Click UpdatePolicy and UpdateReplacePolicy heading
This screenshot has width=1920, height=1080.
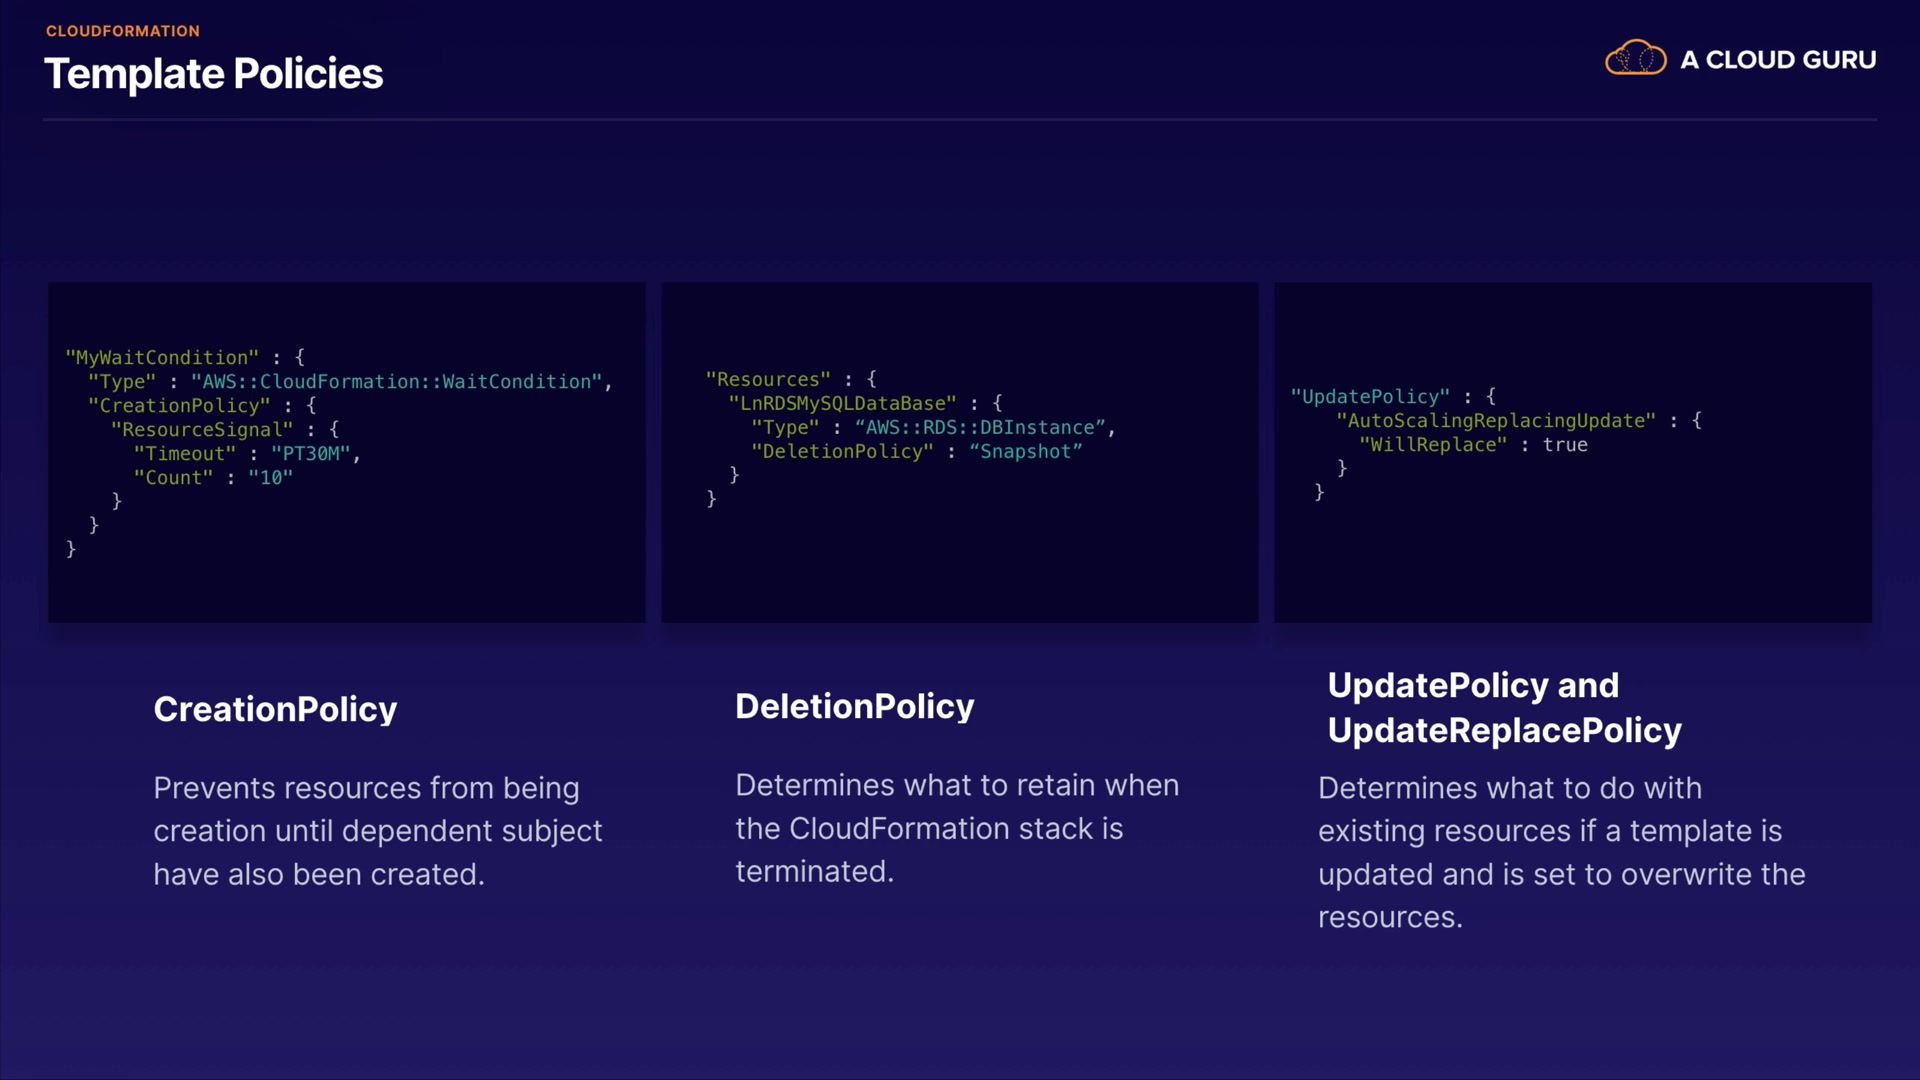[1503, 708]
